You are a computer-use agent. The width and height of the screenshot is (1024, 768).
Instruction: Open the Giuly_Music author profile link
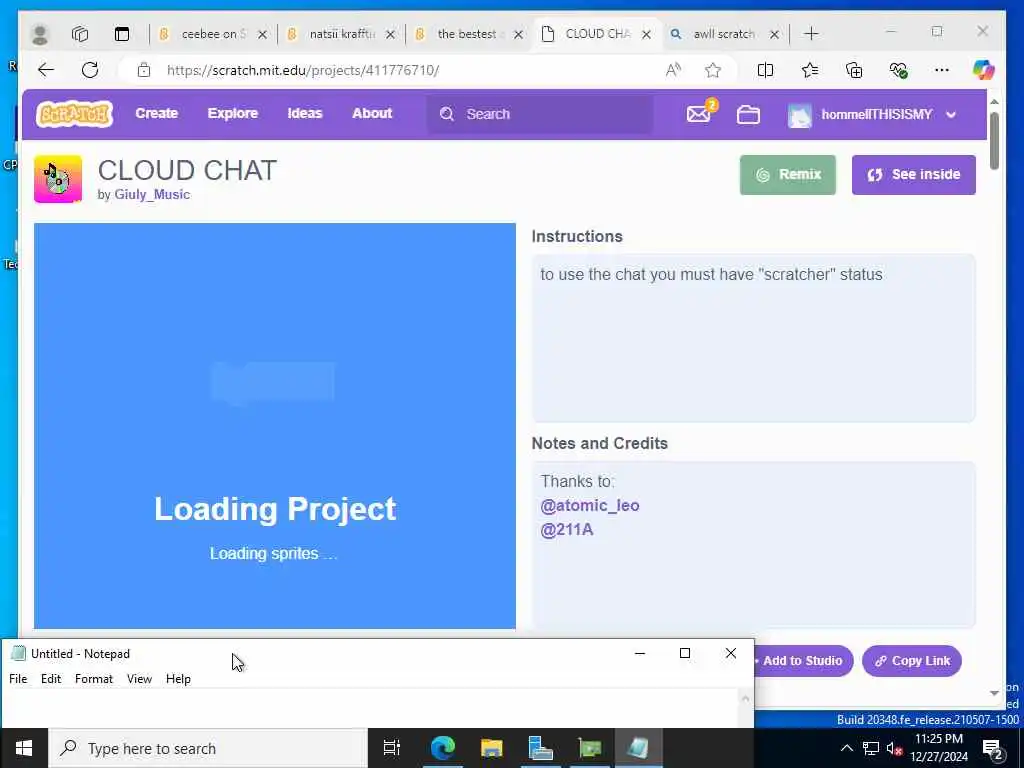[x=152, y=195]
